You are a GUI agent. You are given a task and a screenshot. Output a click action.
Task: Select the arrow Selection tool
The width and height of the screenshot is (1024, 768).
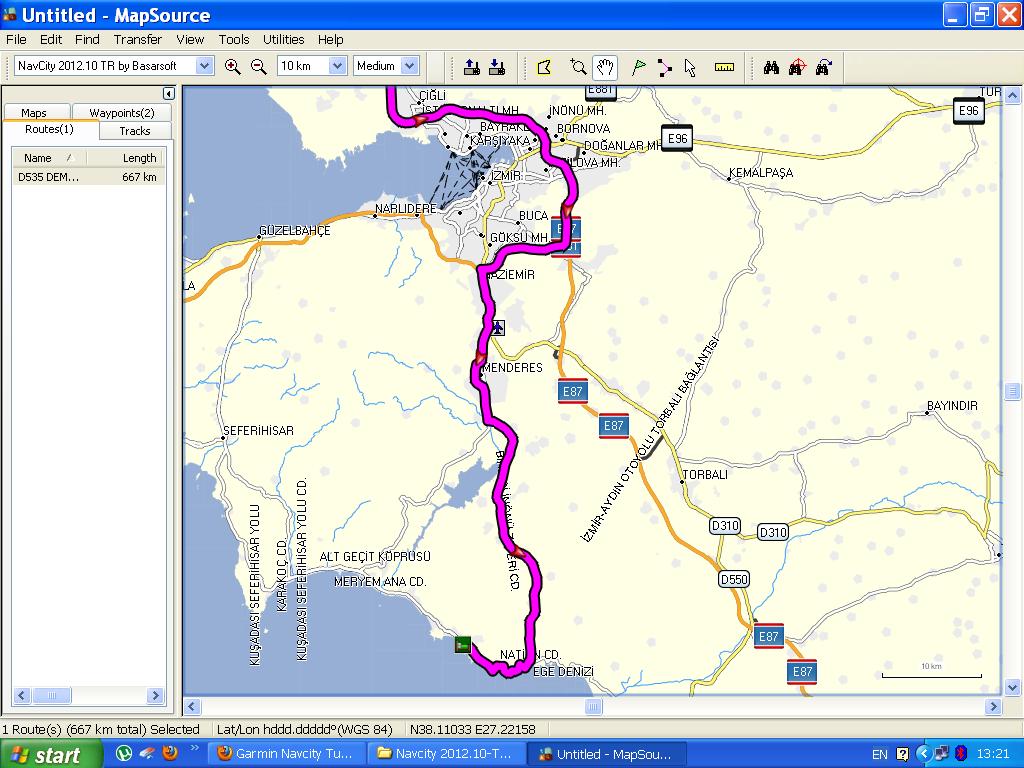click(690, 67)
